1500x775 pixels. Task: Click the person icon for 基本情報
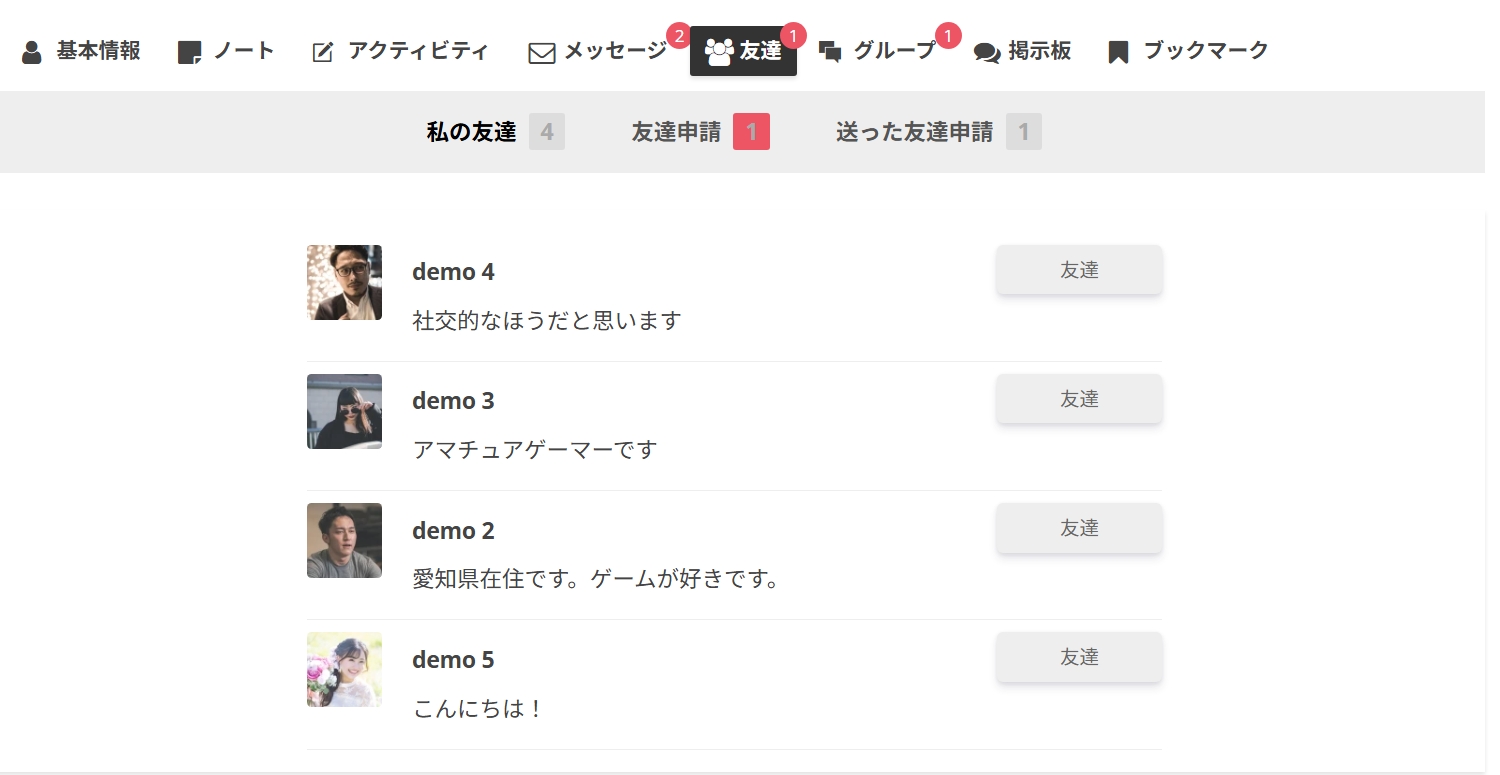(32, 52)
